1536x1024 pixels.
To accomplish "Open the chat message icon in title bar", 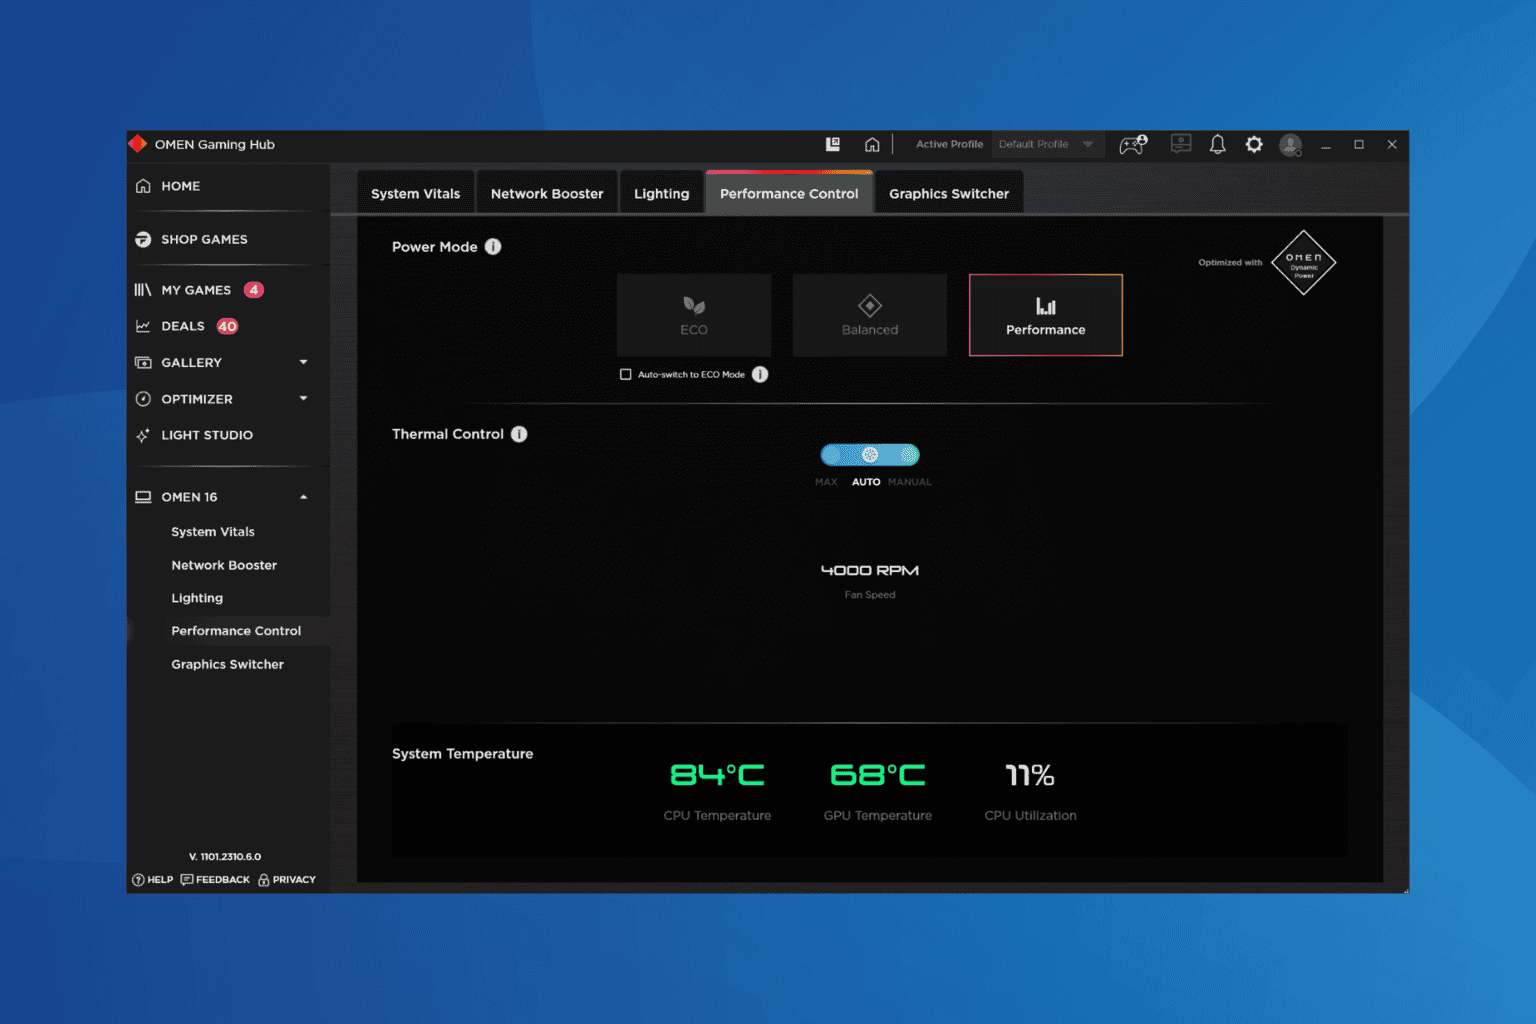I will click(1181, 144).
